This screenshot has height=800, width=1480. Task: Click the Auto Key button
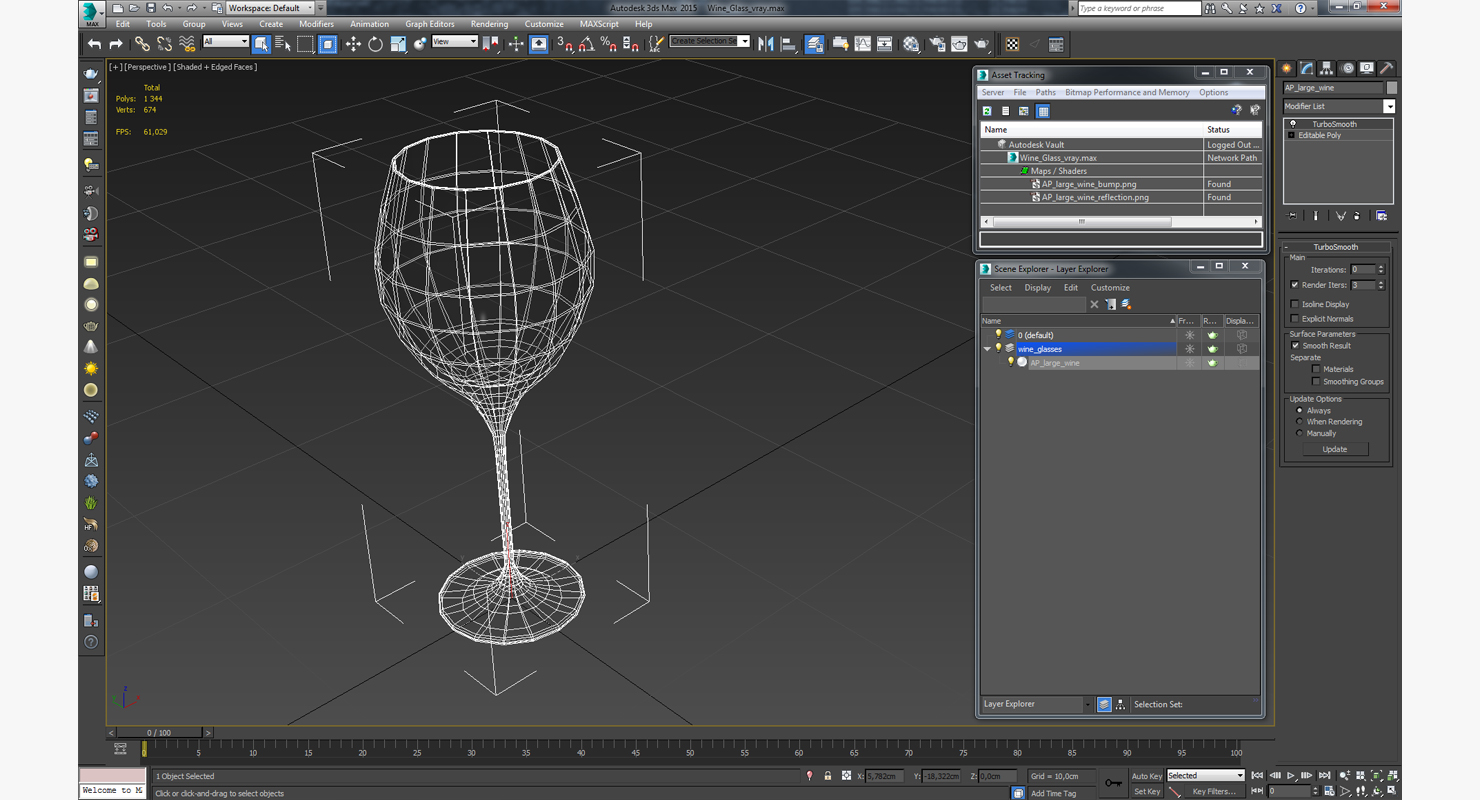pyautogui.click(x=1147, y=776)
